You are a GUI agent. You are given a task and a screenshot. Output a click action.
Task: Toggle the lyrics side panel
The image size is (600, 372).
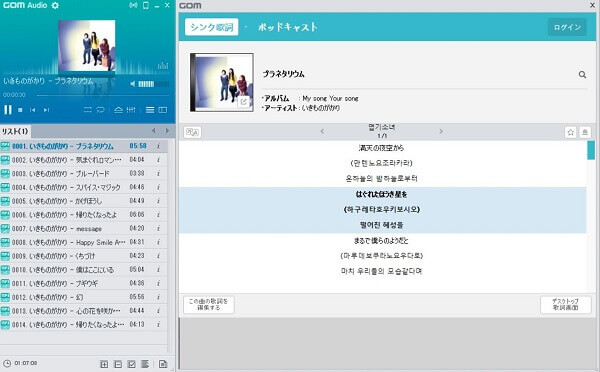[x=163, y=110]
